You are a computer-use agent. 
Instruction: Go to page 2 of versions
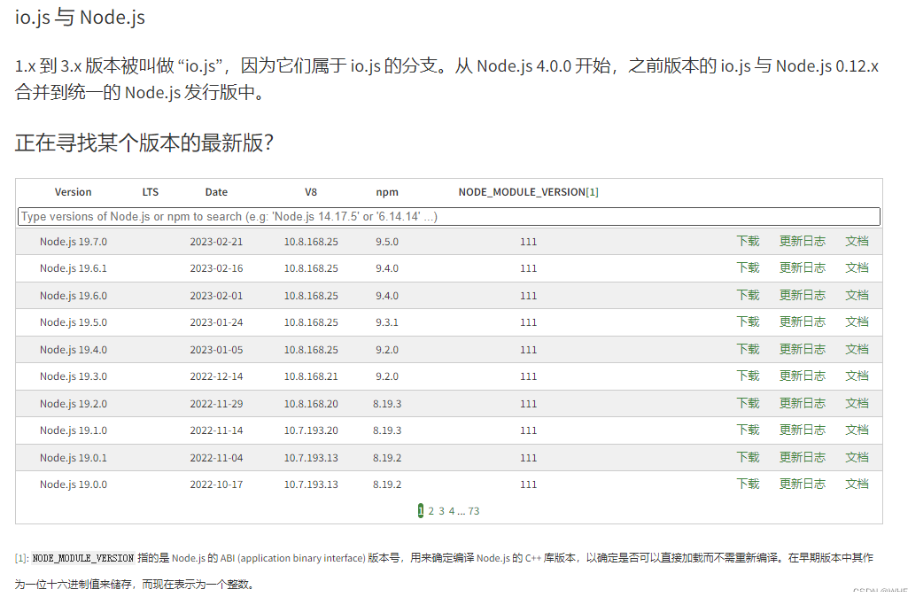tap(431, 511)
